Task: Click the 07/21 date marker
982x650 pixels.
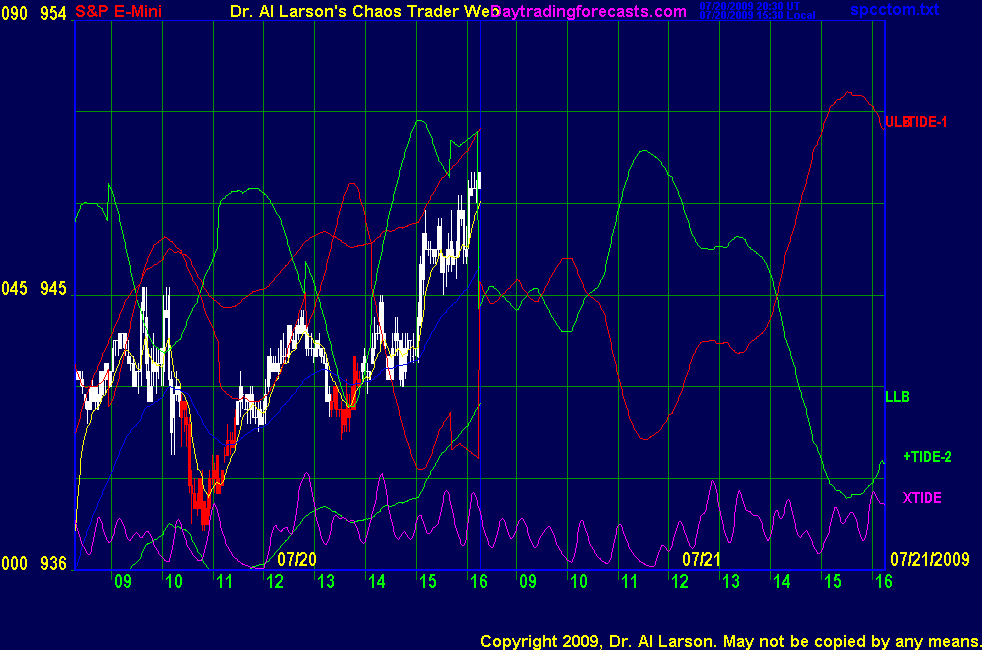Action: coord(701,559)
